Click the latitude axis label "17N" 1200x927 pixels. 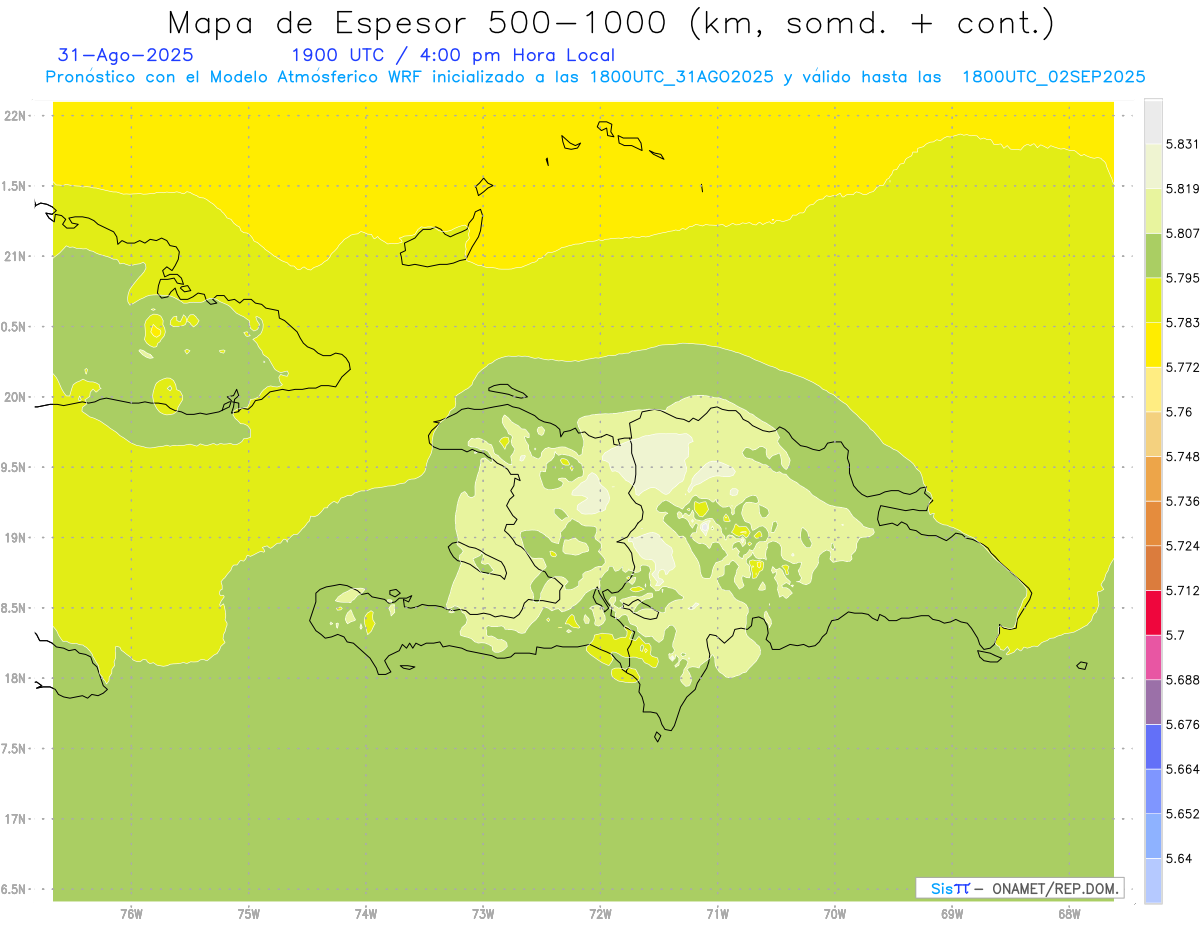14,819
